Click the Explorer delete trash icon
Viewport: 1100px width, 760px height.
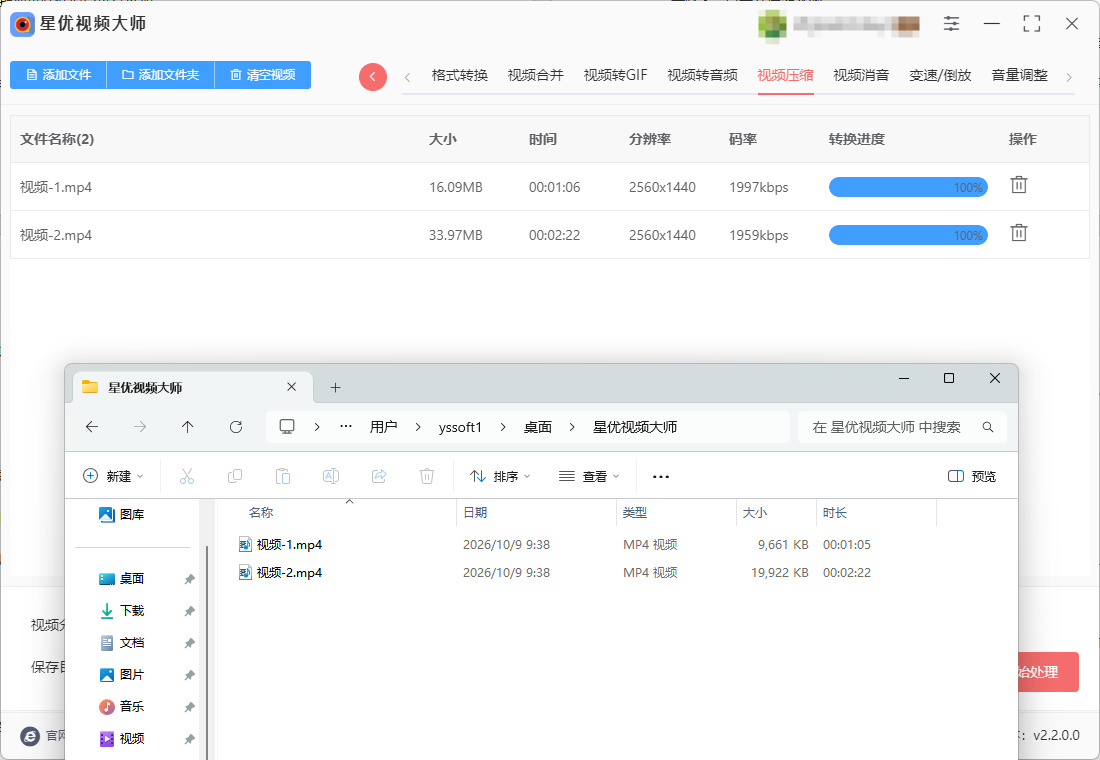coord(427,476)
